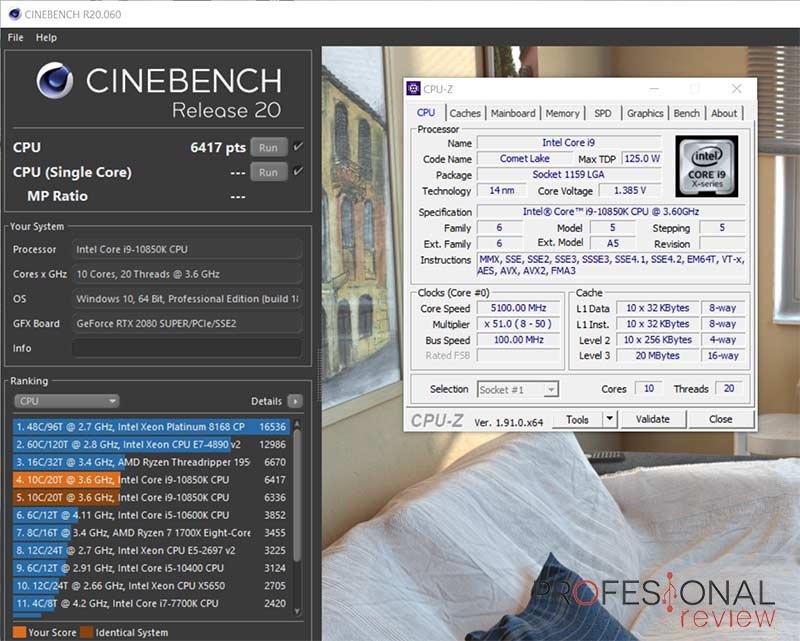The height and width of the screenshot is (641, 800).
Task: Click the Multiplier value x 51.0
Action: [518, 324]
